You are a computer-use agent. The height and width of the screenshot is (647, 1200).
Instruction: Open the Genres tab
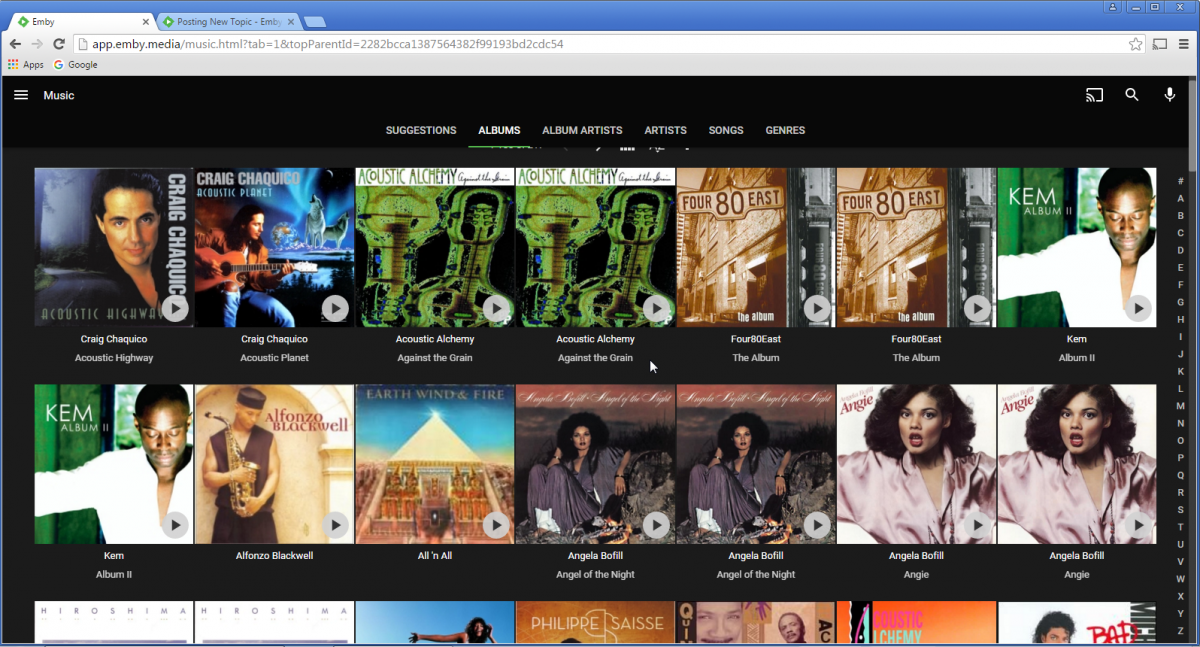point(785,130)
